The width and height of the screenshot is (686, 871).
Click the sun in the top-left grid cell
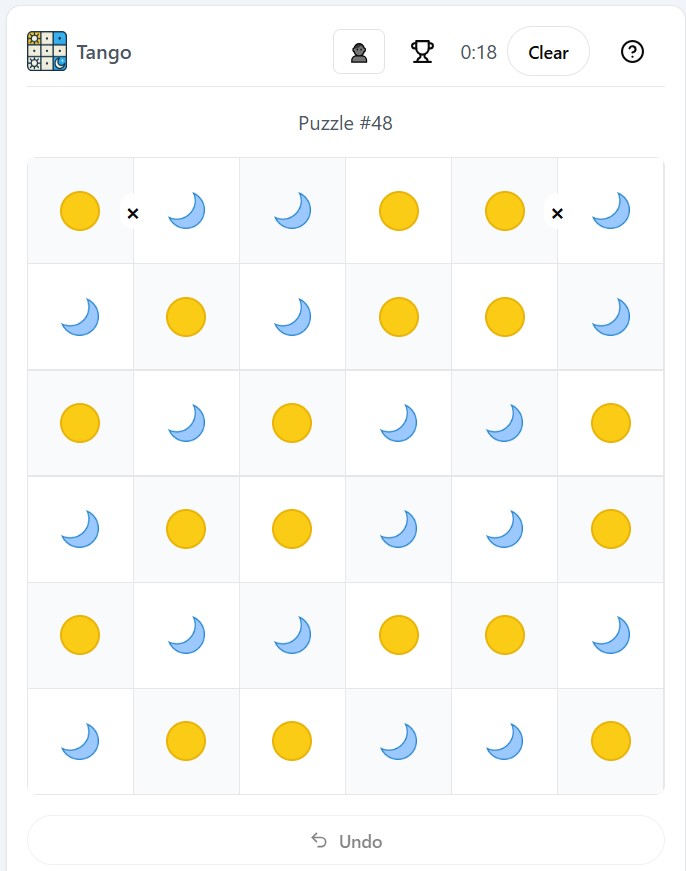pyautogui.click(x=80, y=211)
